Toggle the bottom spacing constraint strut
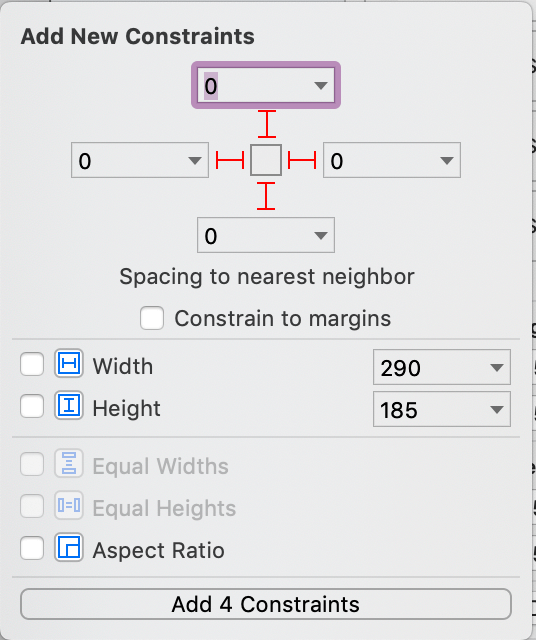The height and width of the screenshot is (640, 536). (266, 196)
